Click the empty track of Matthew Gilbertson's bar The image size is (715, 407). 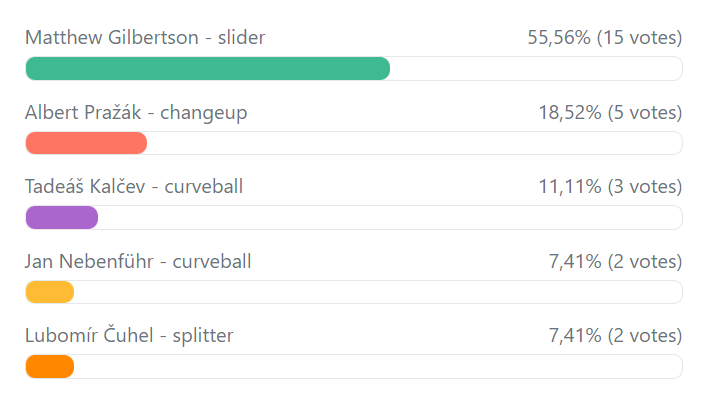[x=535, y=68]
